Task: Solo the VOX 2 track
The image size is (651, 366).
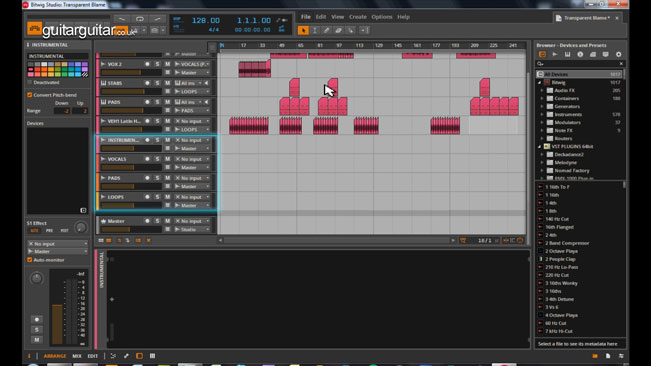Action: pos(157,64)
